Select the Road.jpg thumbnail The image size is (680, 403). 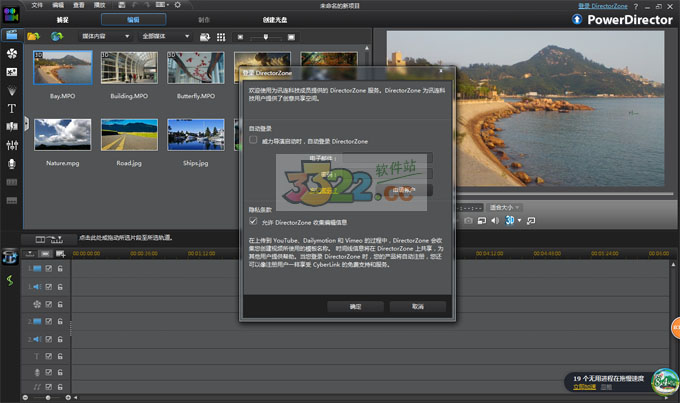coord(130,136)
